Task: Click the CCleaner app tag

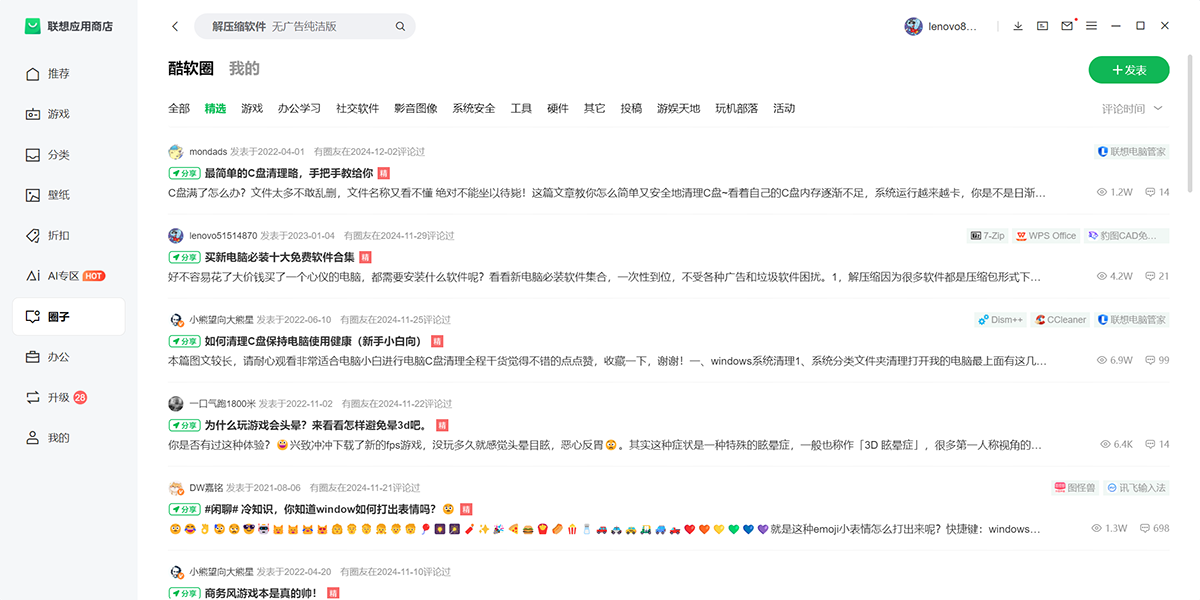Action: (x=1060, y=320)
